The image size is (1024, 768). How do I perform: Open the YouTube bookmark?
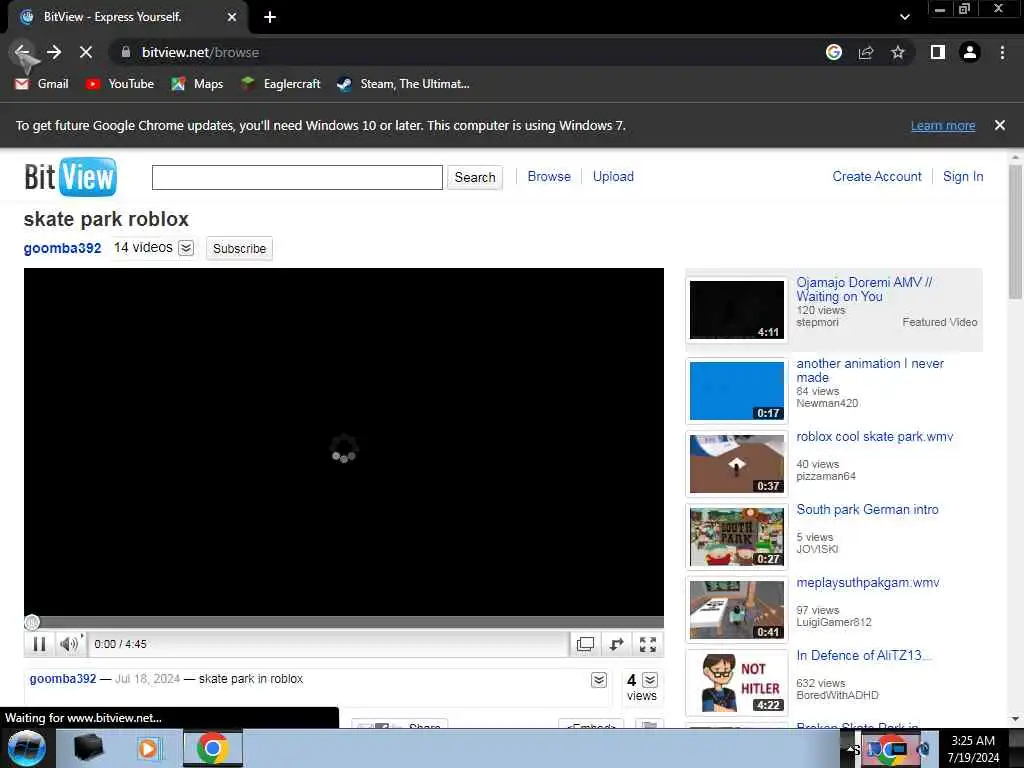120,84
